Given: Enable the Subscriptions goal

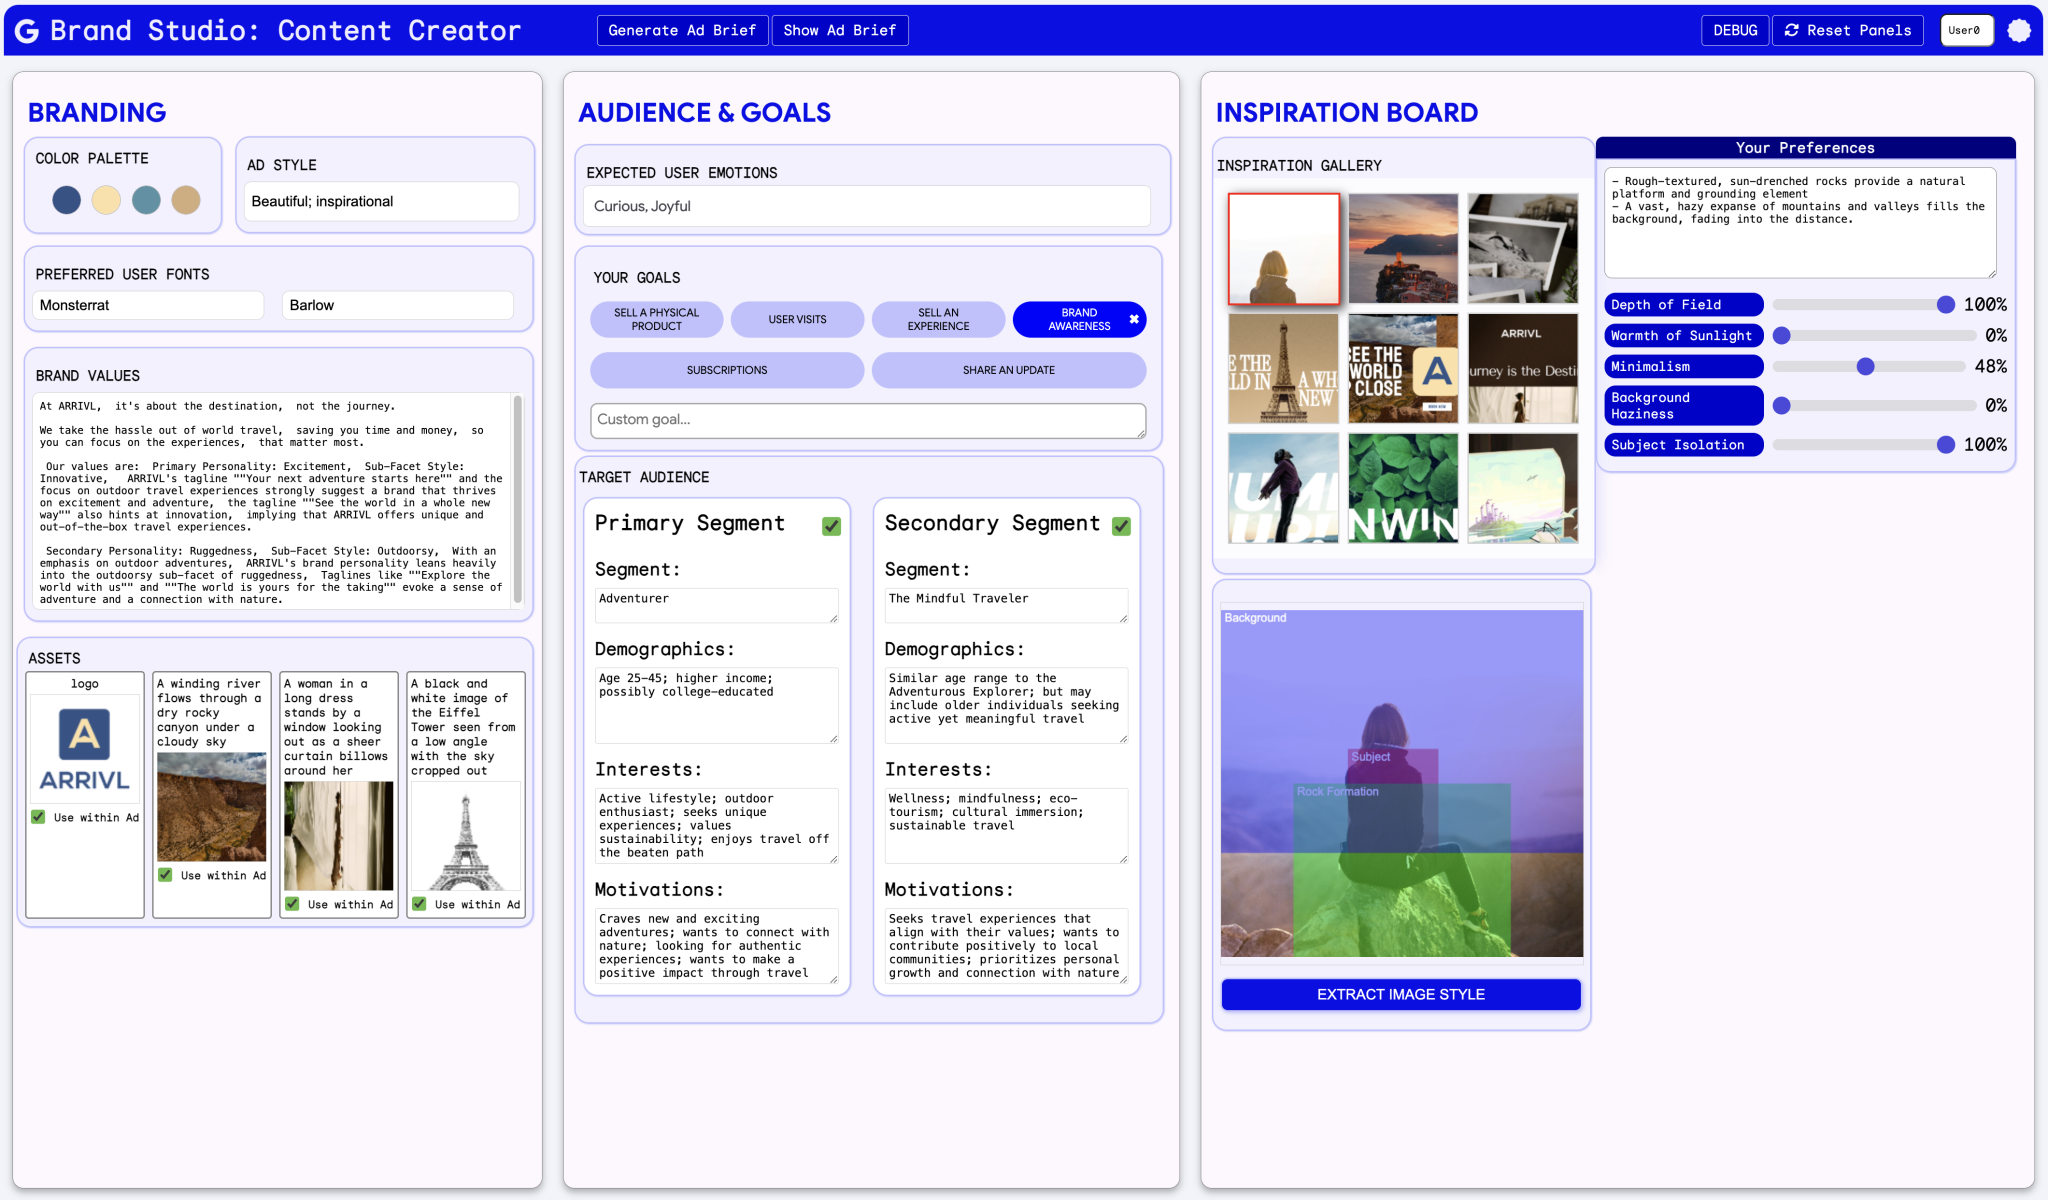Looking at the screenshot, I should tap(727, 370).
